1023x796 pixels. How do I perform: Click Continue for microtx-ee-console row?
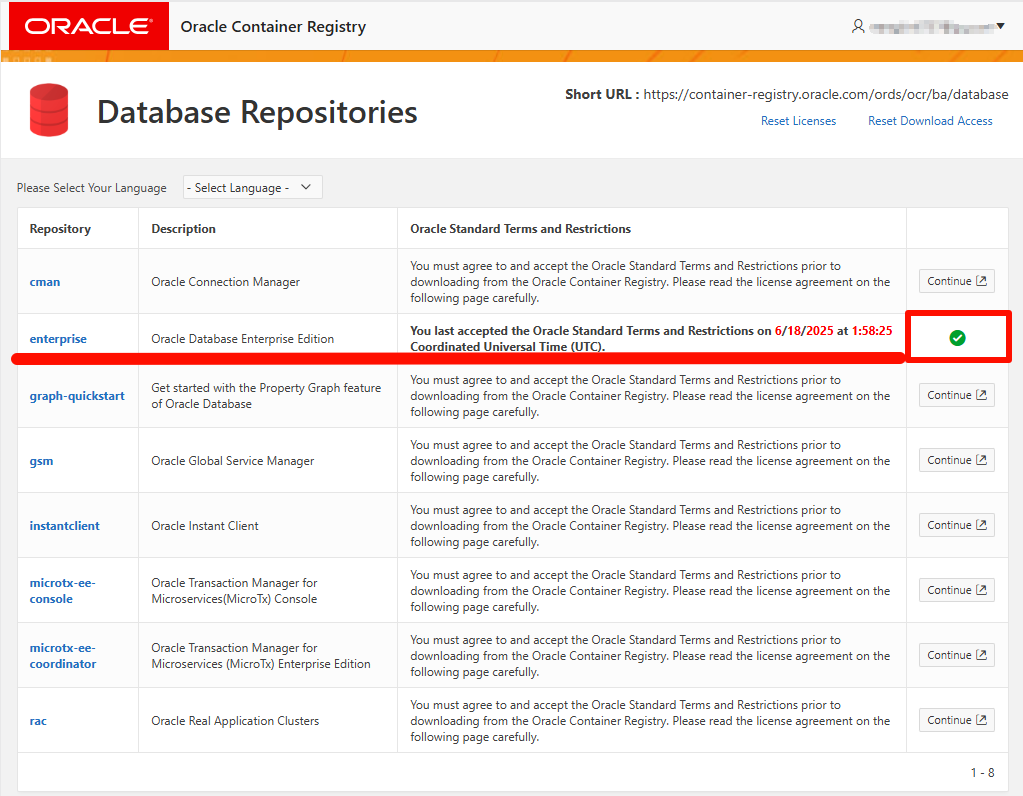(x=956, y=590)
